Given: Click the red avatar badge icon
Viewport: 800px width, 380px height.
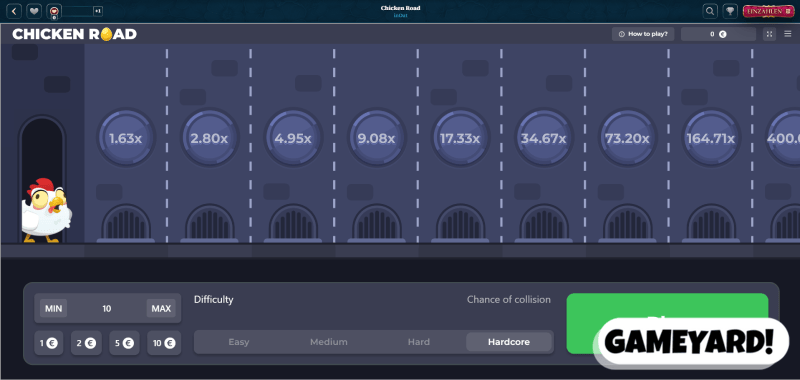Looking at the screenshot, I should point(54,11).
